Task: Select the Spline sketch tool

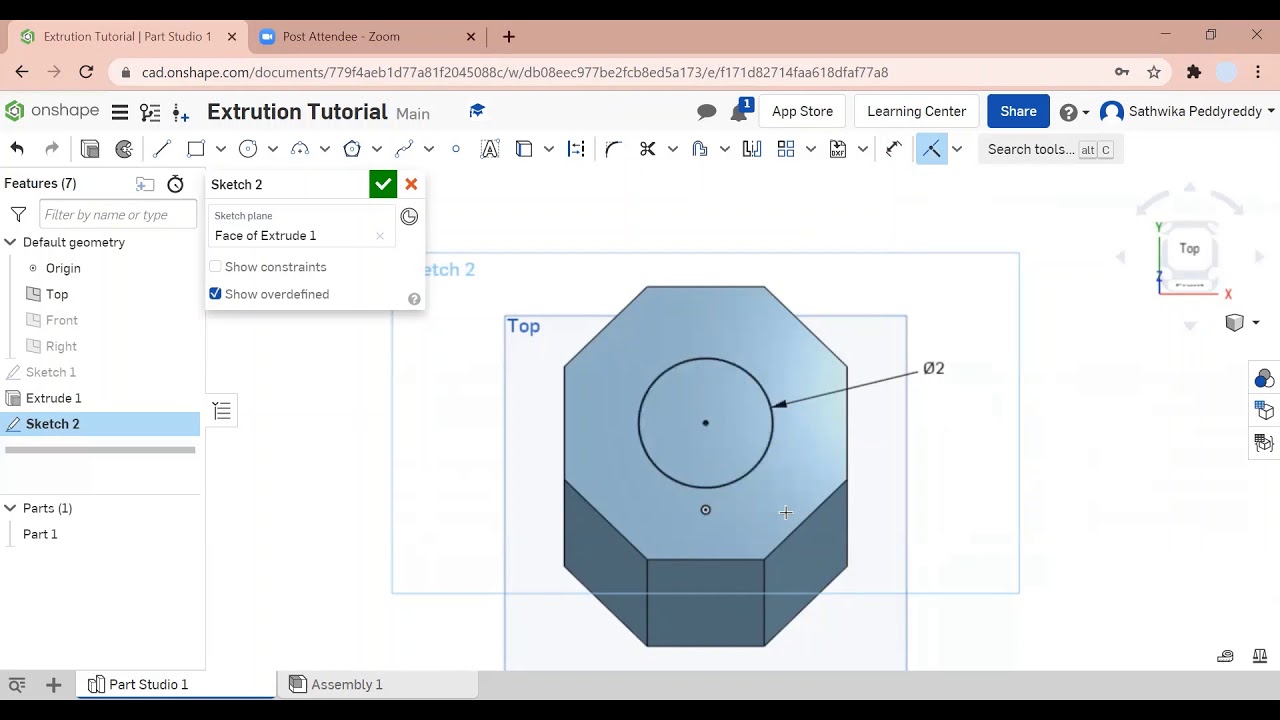Action: (x=404, y=149)
